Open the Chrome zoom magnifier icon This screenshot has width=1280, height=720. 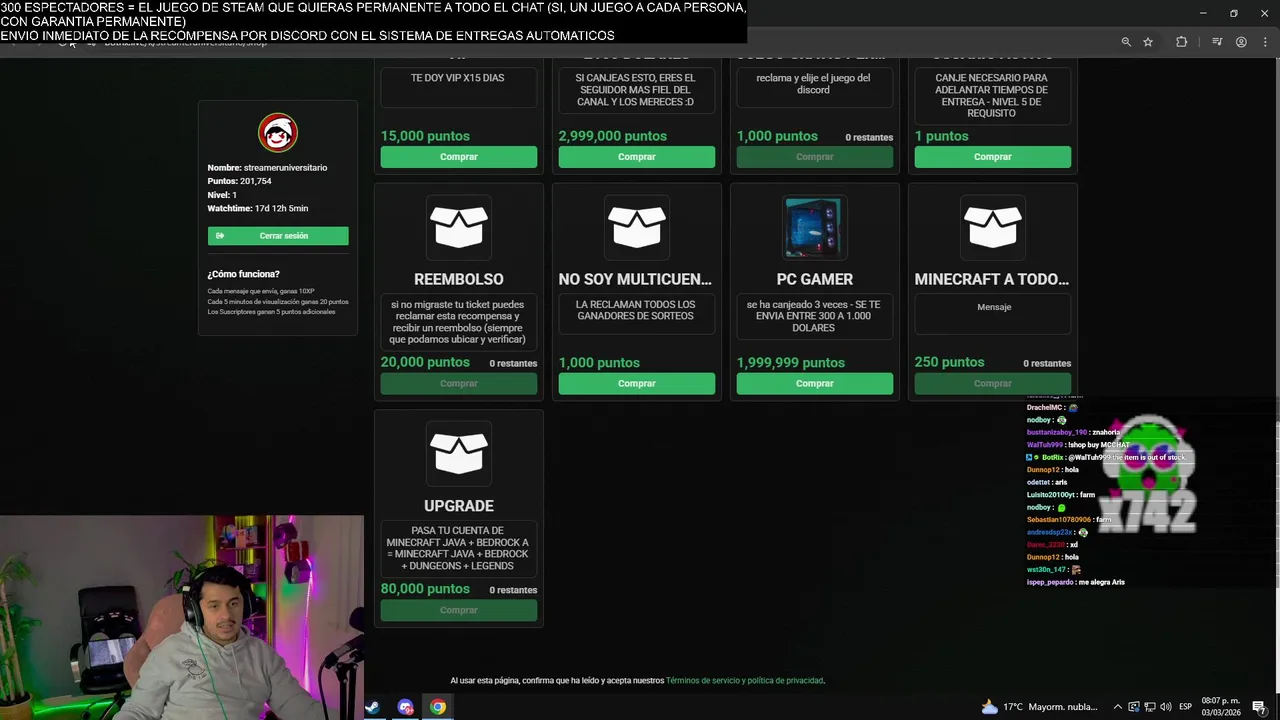(1126, 42)
